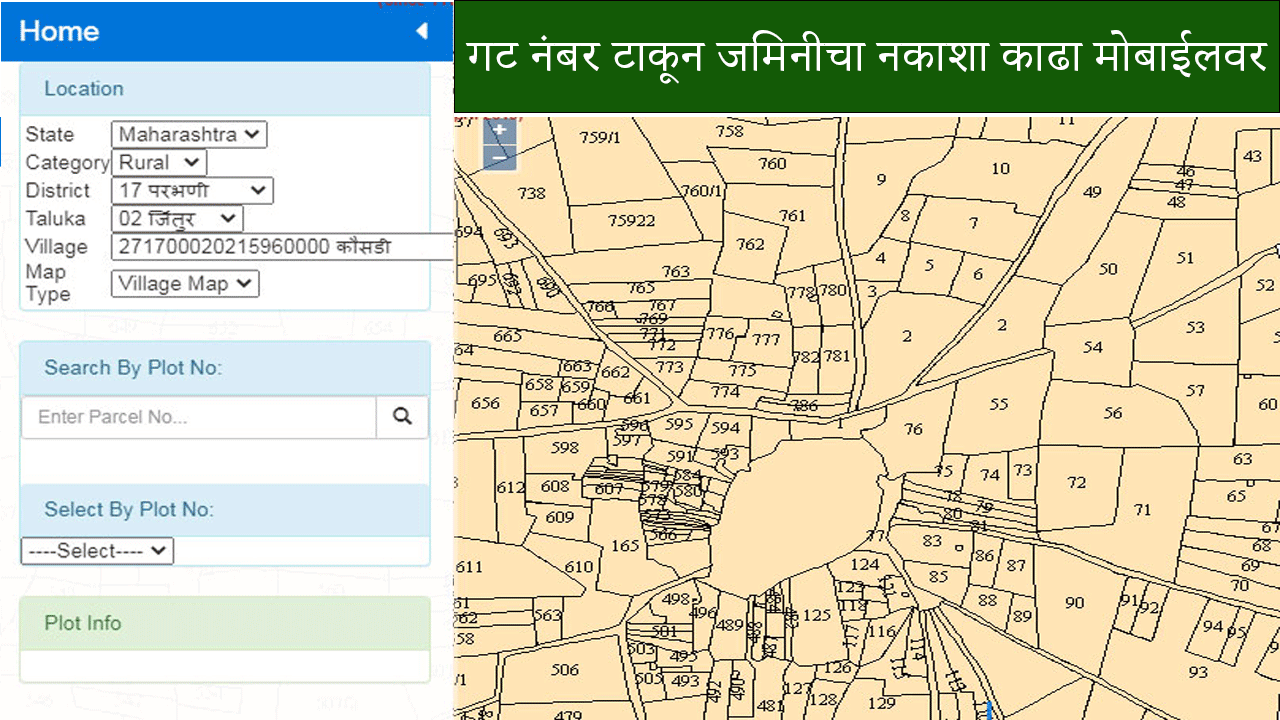The height and width of the screenshot is (720, 1280).
Task: Click plot 56 on the village map
Action: tap(1113, 412)
